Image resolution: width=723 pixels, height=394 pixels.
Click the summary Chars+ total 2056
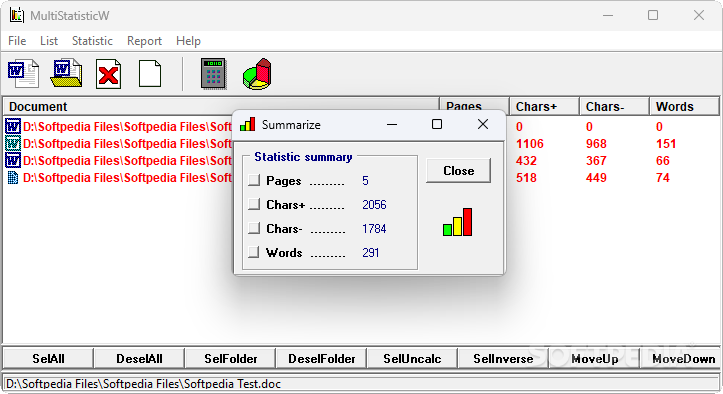(x=374, y=204)
